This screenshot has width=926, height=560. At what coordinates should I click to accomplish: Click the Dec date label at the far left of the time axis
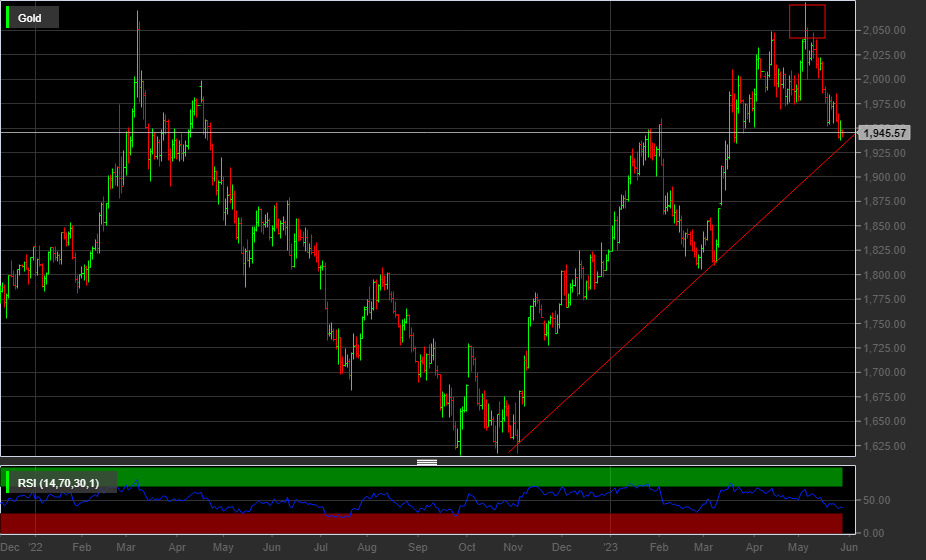(x=9, y=548)
